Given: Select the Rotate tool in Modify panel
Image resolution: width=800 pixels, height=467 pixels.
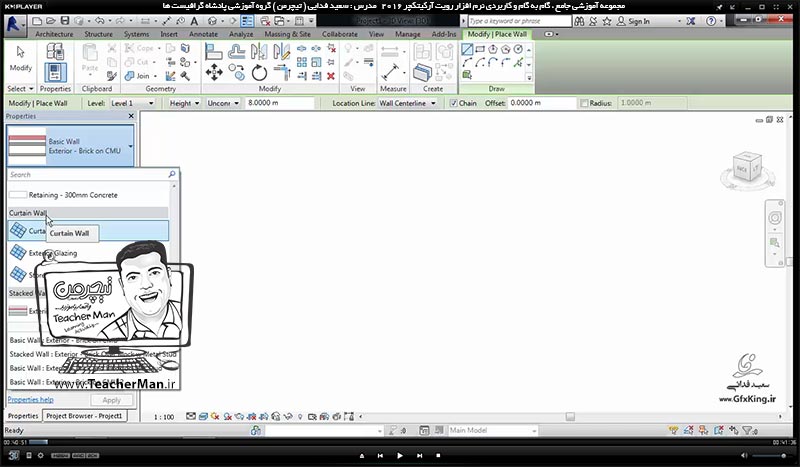Looking at the screenshot, I should (x=259, y=72).
